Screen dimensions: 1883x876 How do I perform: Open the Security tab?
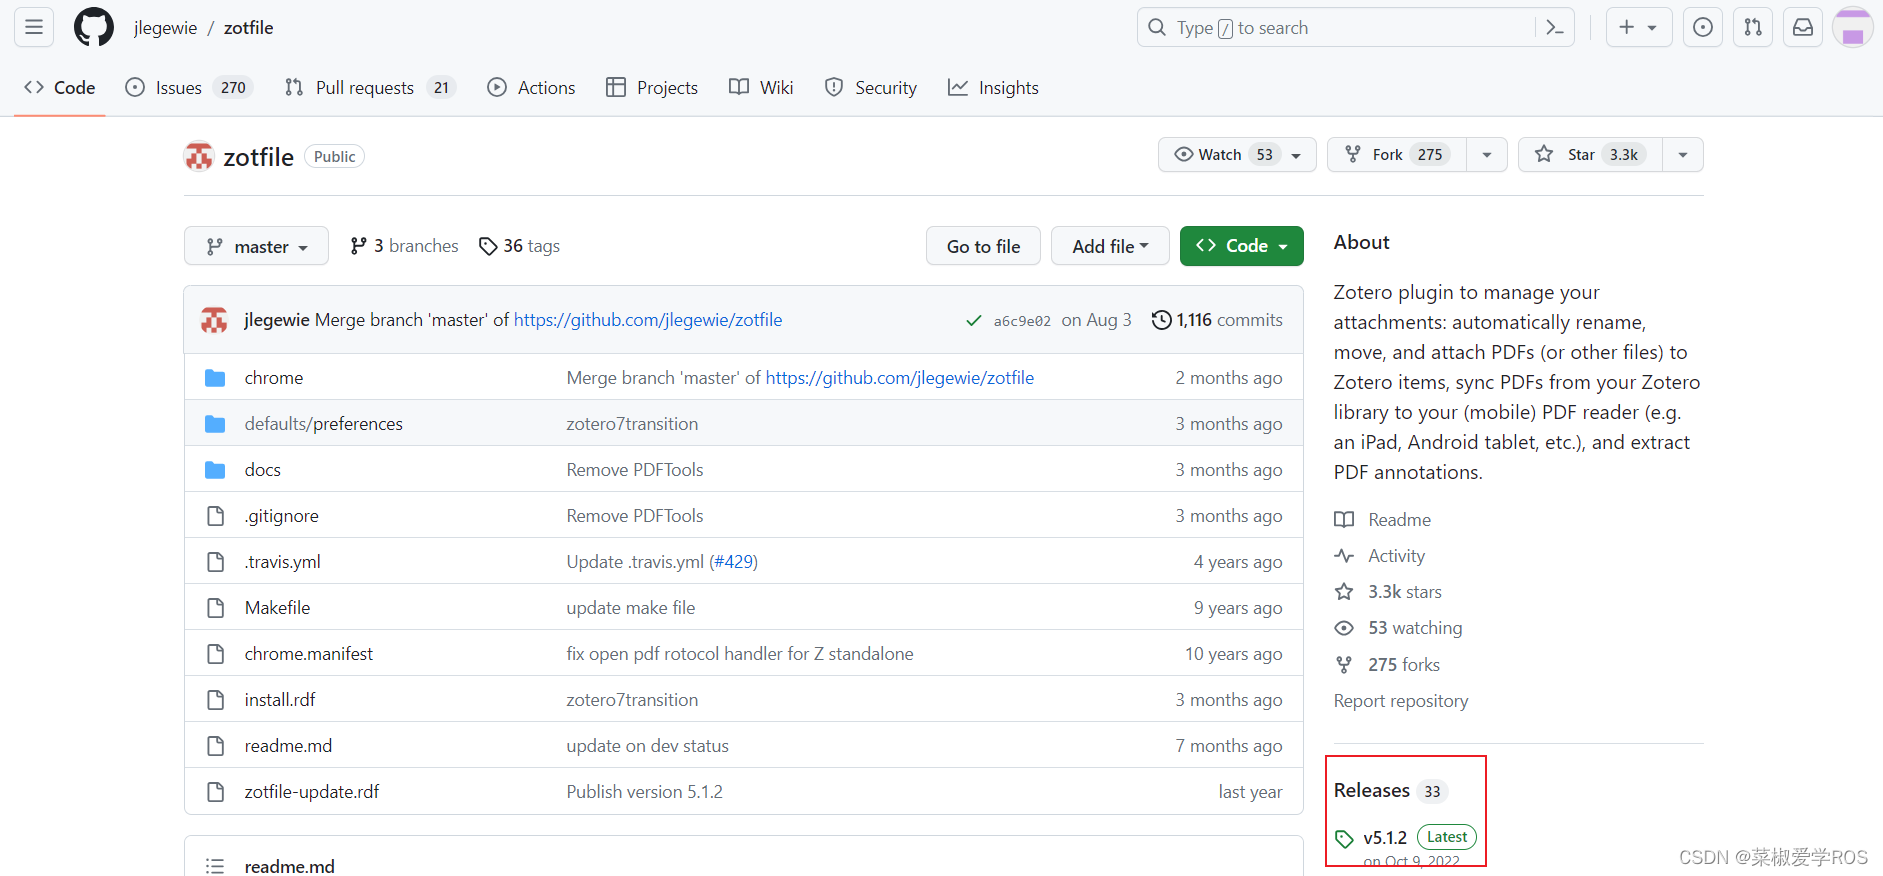[x=871, y=88]
